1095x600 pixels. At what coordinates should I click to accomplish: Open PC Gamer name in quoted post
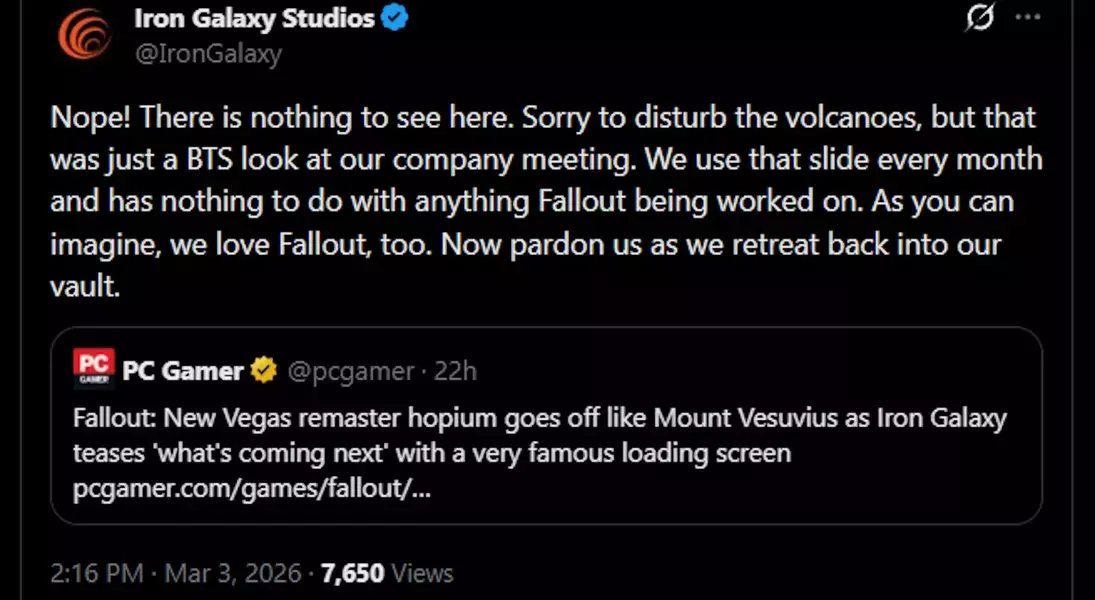pyautogui.click(x=182, y=371)
